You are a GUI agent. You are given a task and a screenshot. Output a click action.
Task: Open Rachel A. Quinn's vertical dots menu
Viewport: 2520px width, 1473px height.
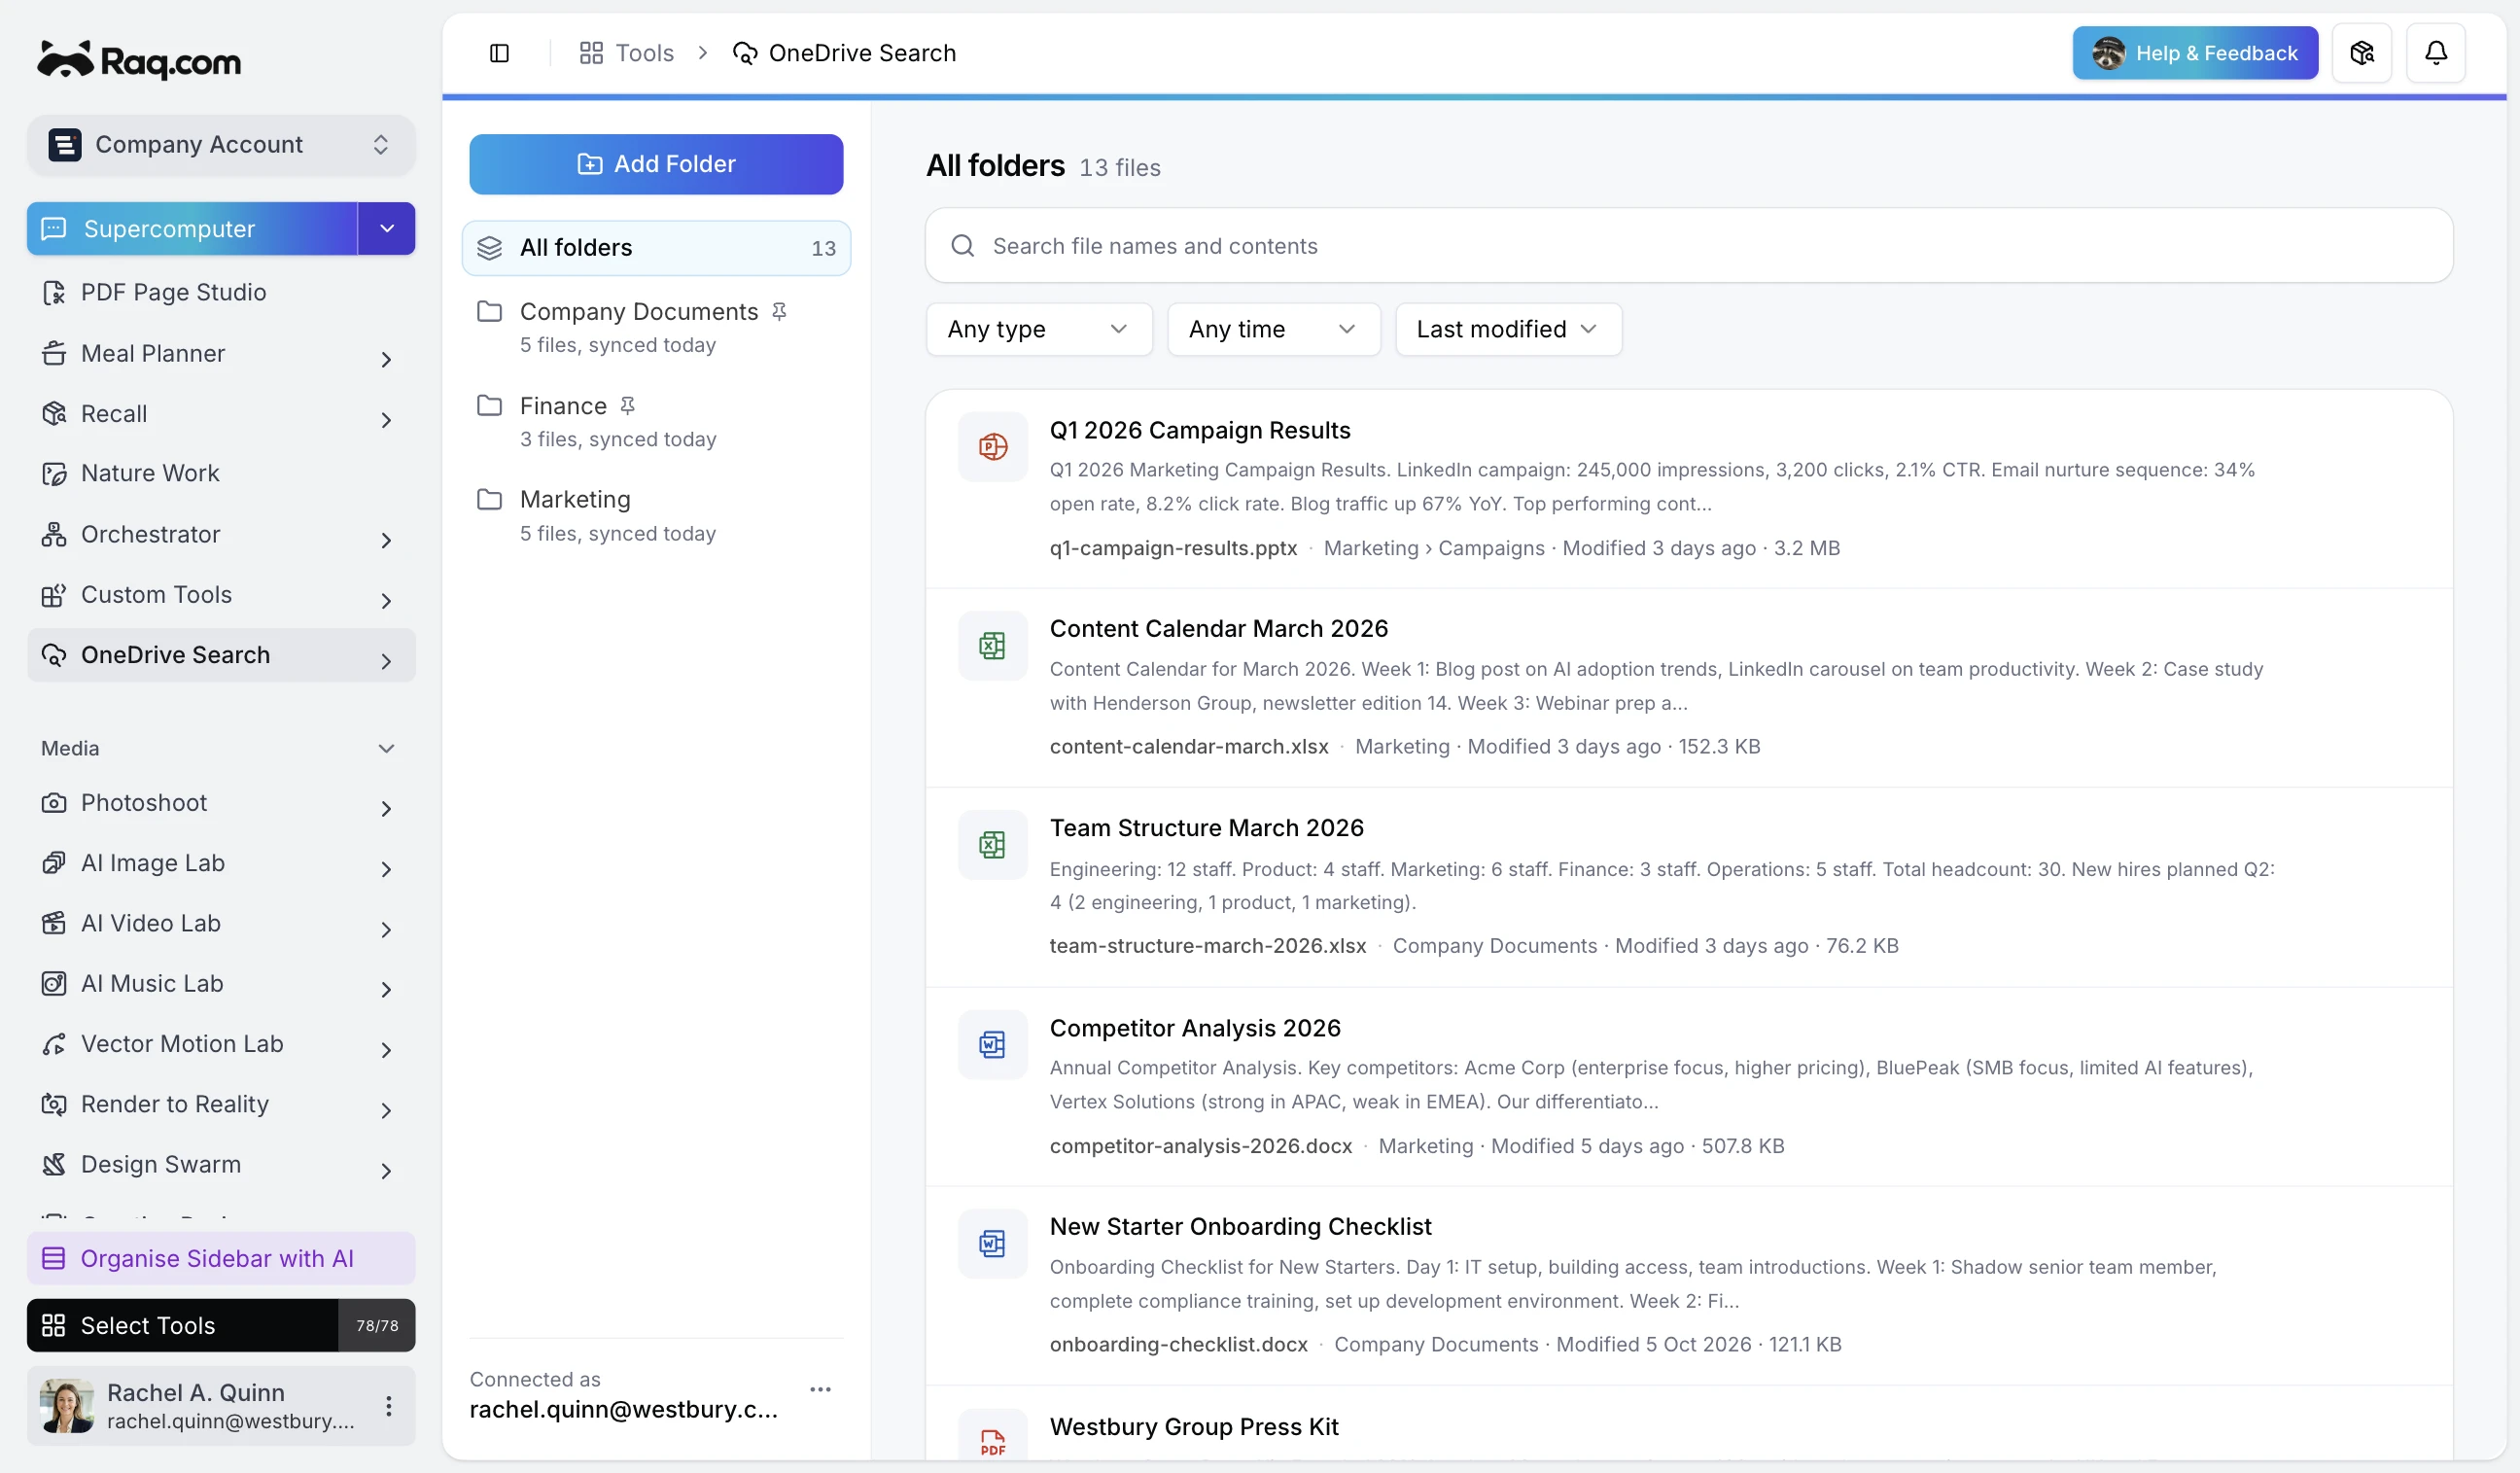point(388,1405)
